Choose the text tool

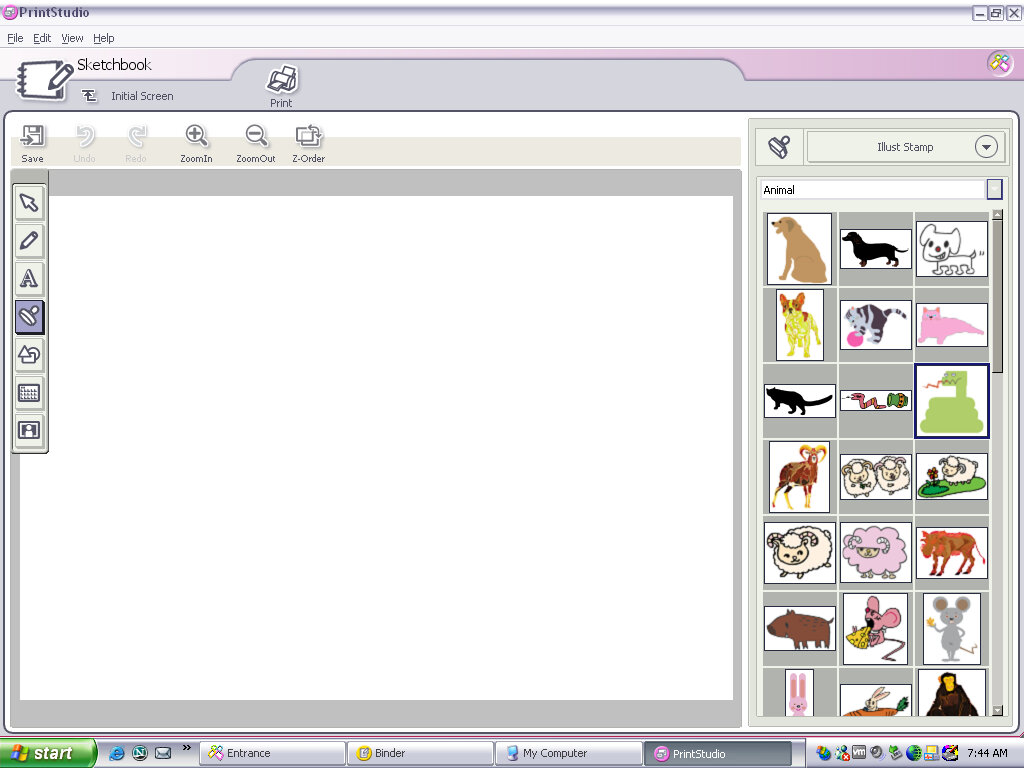(29, 279)
